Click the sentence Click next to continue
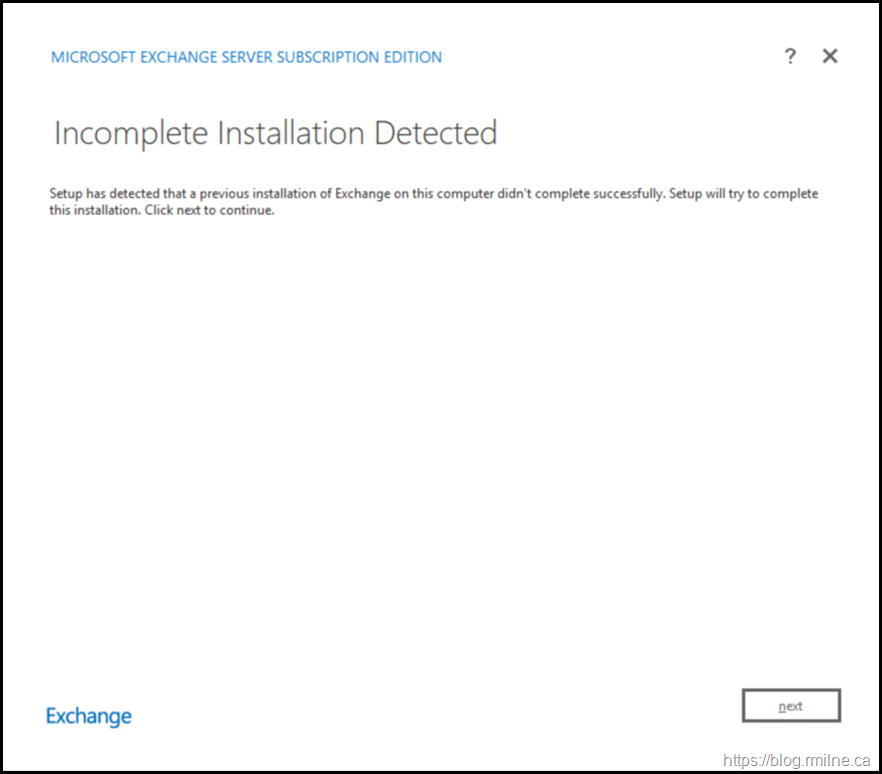The width and height of the screenshot is (882, 774). 209,211
